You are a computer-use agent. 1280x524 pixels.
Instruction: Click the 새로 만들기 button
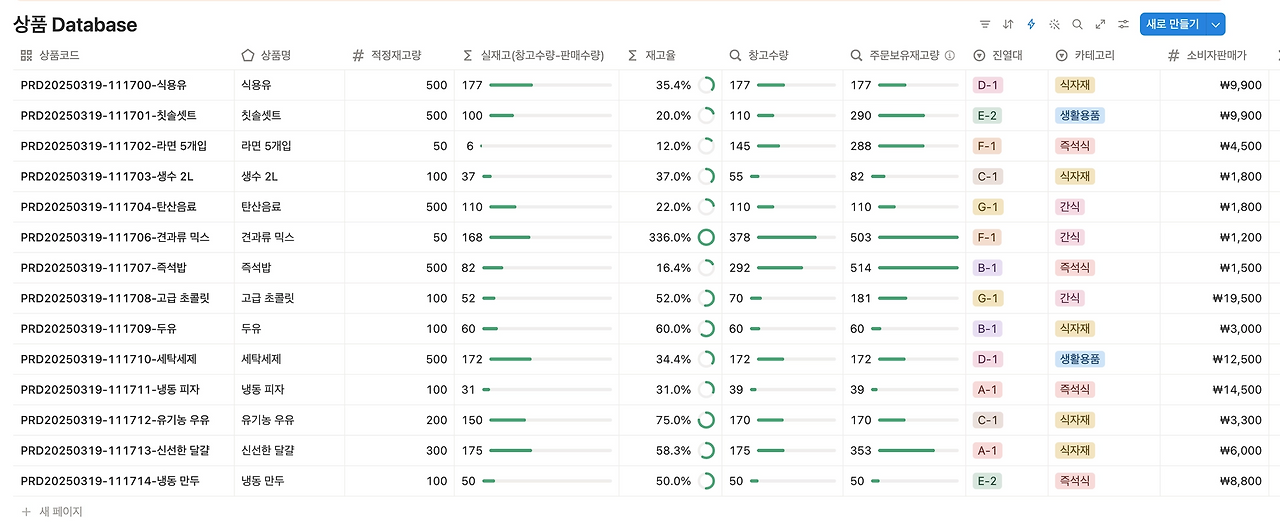tap(1173, 24)
